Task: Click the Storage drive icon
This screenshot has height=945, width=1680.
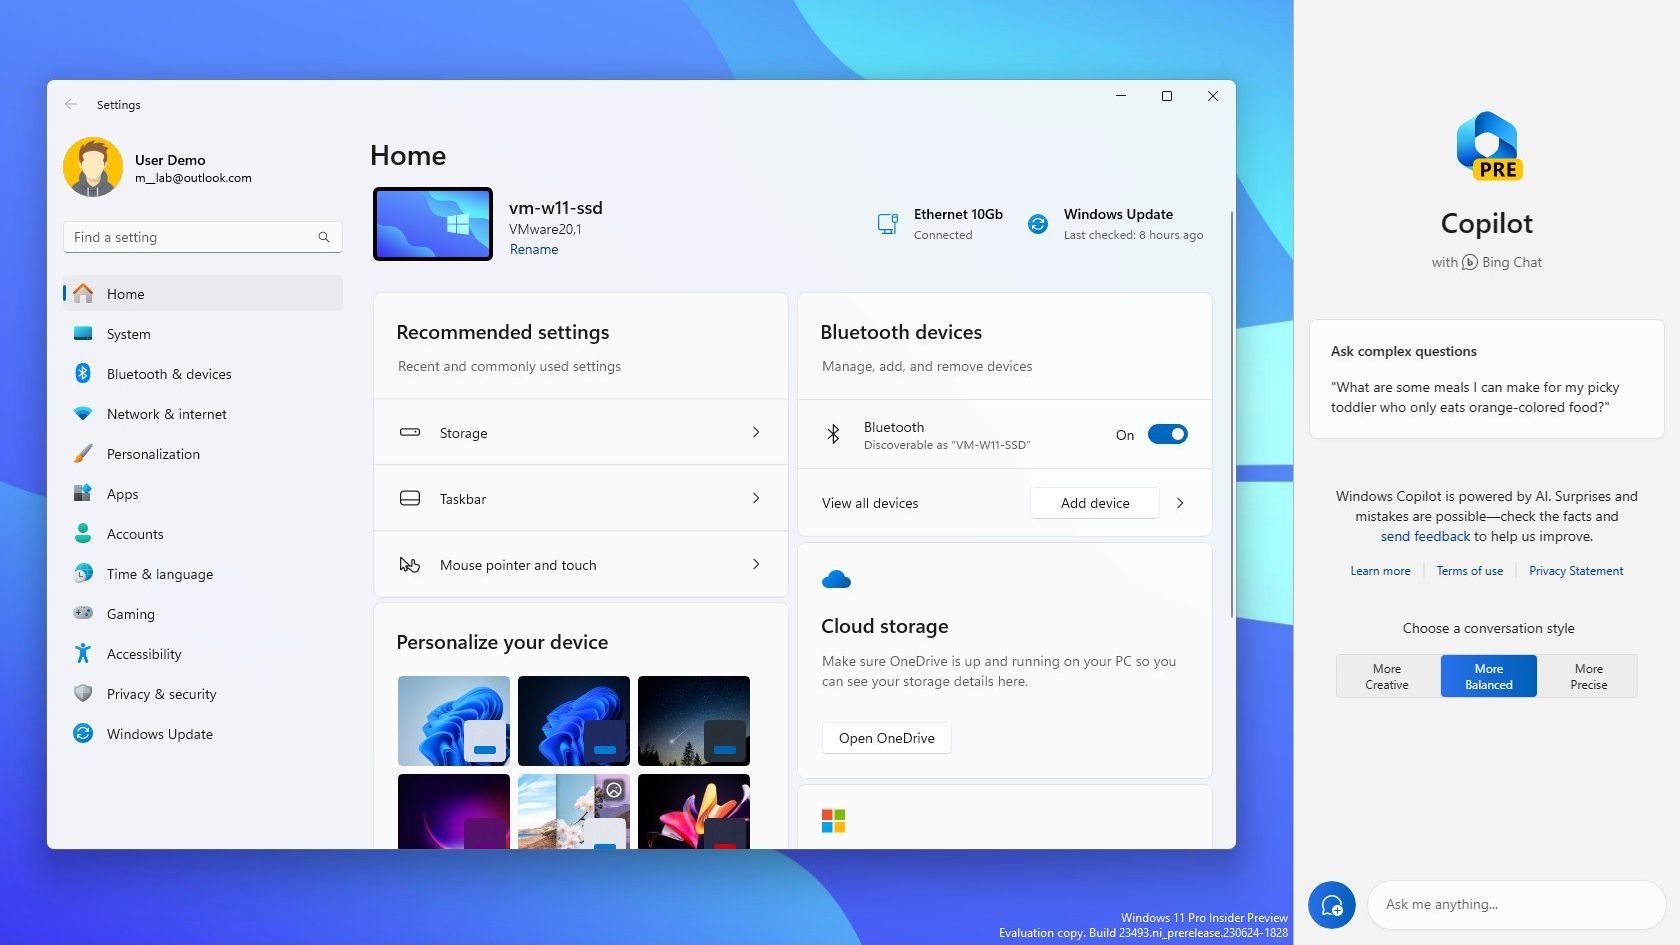Action: 410,432
